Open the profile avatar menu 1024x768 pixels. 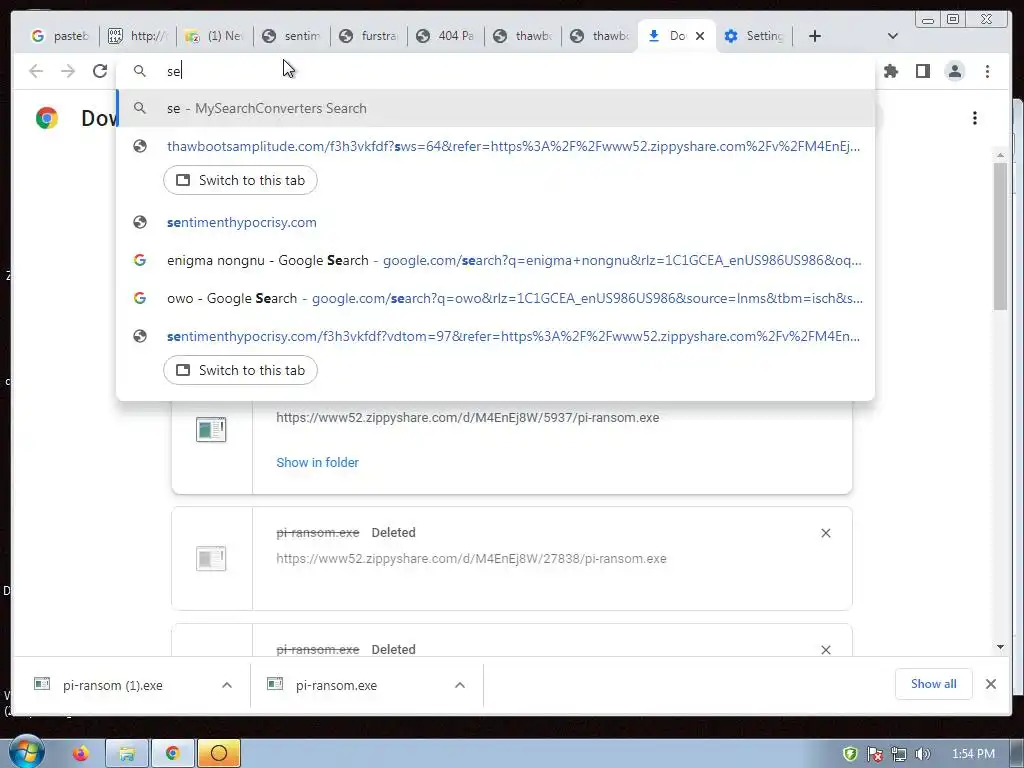pos(955,71)
